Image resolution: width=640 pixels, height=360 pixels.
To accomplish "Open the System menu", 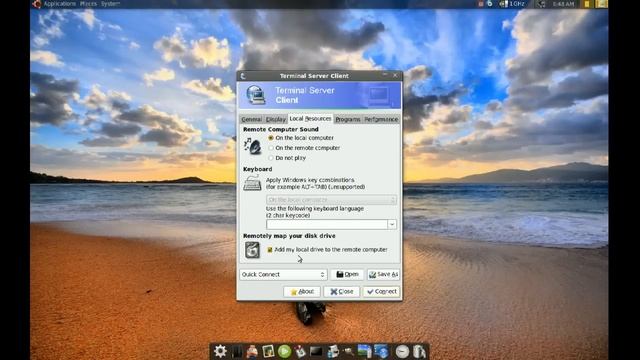I will pyautogui.click(x=110, y=4).
